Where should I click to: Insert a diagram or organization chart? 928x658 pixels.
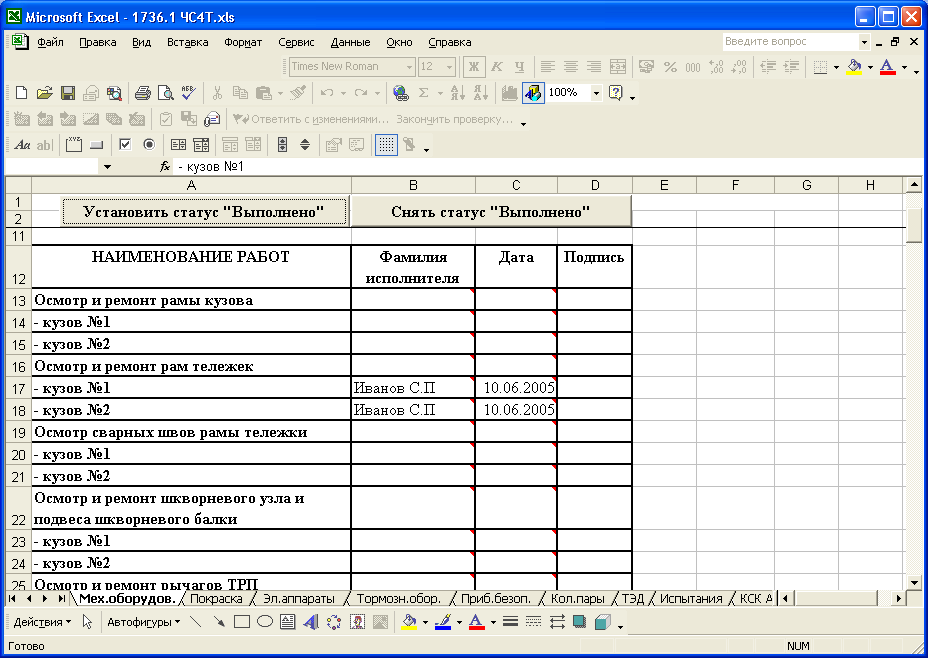pos(334,622)
